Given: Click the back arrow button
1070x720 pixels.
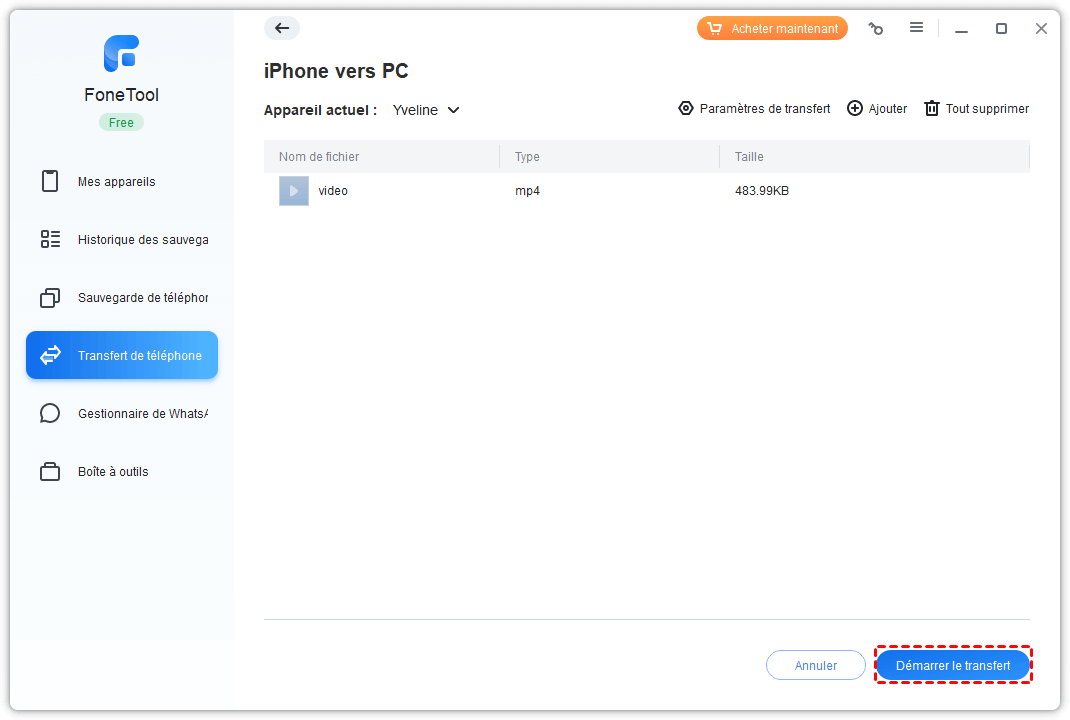Looking at the screenshot, I should tap(282, 29).
